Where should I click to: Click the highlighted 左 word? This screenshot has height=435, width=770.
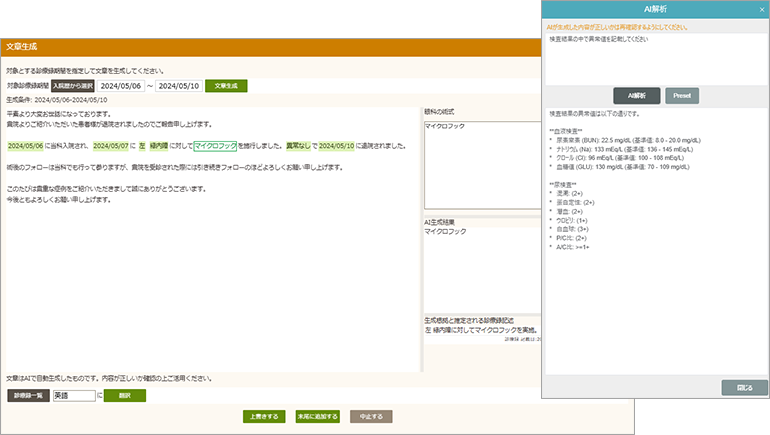point(142,146)
